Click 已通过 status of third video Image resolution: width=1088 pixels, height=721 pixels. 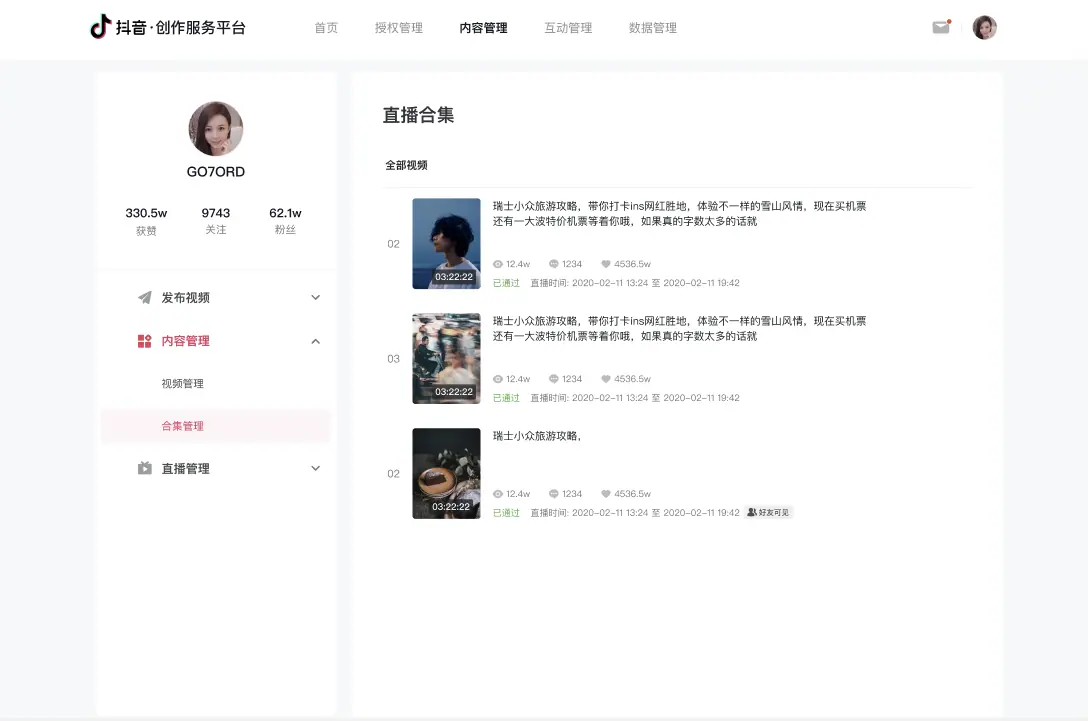(x=506, y=513)
